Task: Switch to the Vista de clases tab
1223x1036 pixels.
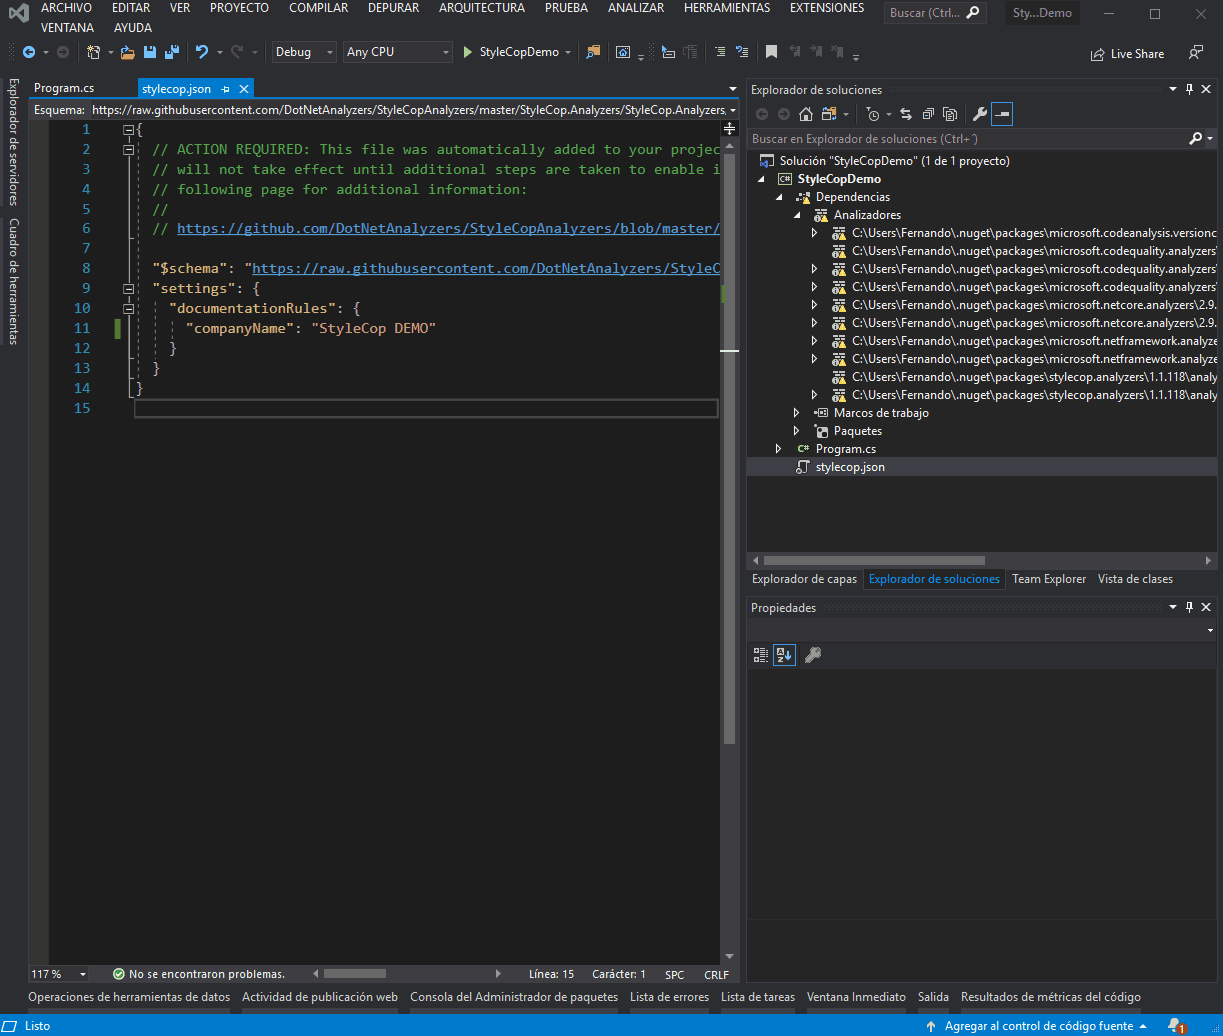Action: pos(1135,579)
